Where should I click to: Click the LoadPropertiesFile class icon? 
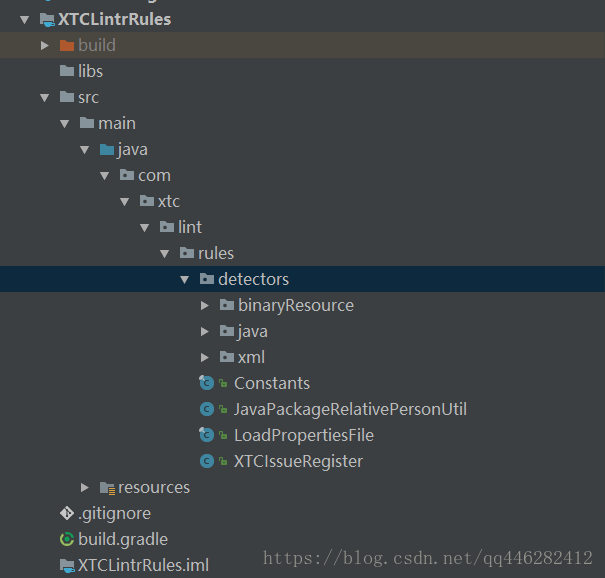click(207, 435)
